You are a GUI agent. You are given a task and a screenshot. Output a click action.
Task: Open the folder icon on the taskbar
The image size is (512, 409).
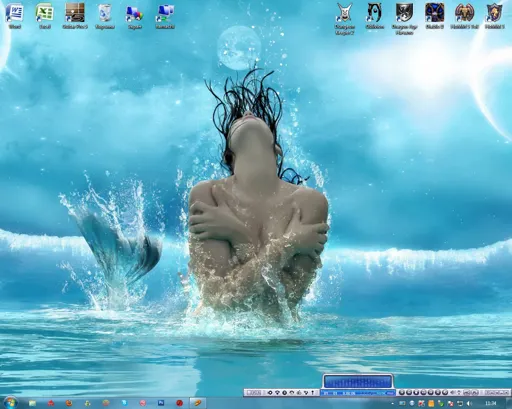[x=32, y=403]
